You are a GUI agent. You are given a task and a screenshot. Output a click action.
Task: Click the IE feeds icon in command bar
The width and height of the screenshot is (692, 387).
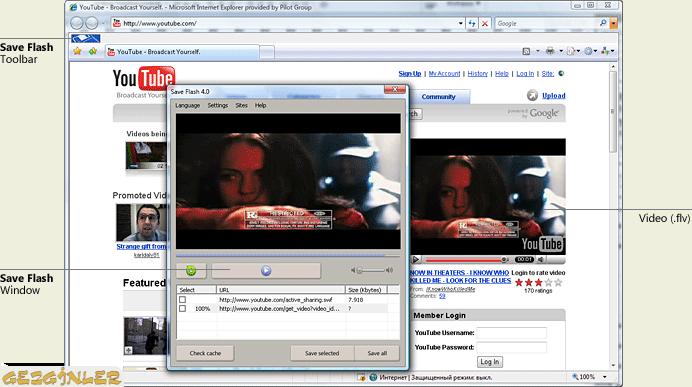click(x=526, y=51)
